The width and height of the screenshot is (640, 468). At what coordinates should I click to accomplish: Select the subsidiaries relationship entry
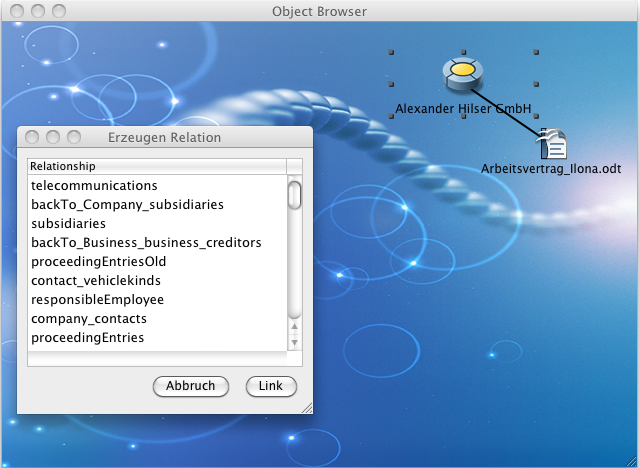tap(68, 224)
